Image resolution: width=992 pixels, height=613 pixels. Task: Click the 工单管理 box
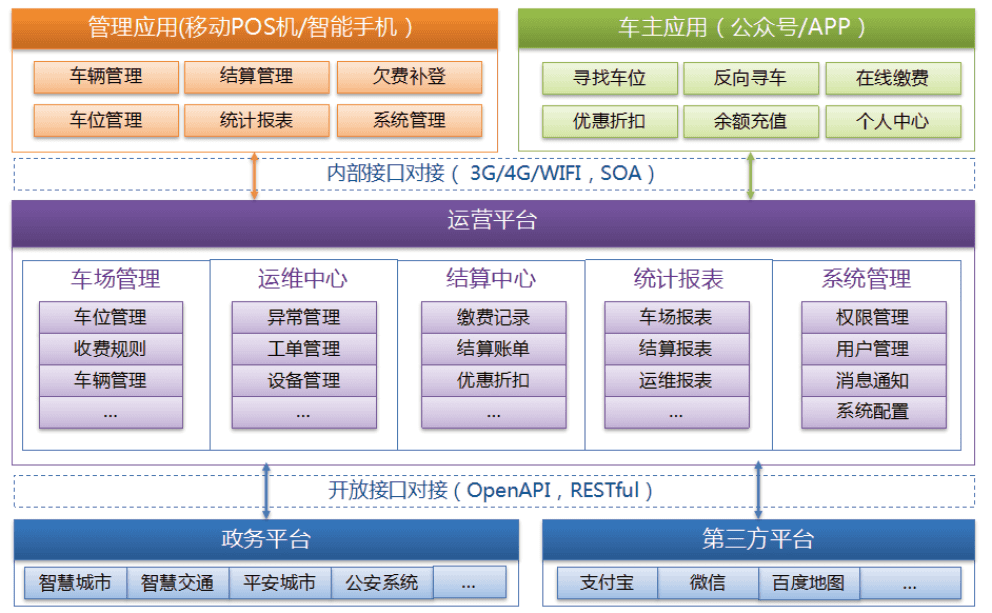coord(304,349)
